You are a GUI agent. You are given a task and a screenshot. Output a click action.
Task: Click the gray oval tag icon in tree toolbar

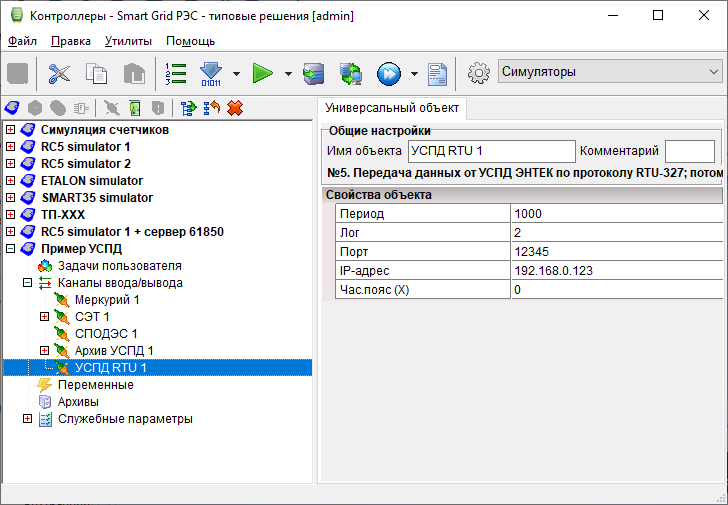click(x=58, y=108)
